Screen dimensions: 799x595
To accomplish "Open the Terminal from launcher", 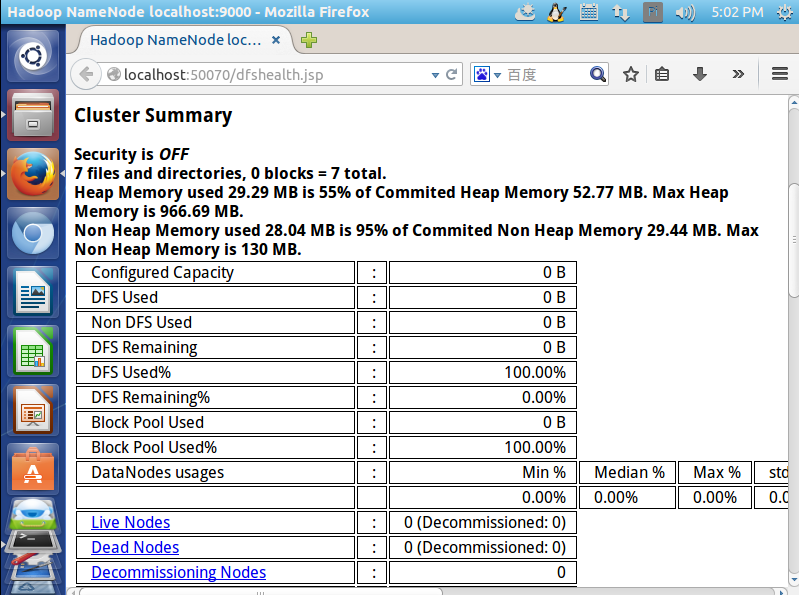I will coord(33,540).
